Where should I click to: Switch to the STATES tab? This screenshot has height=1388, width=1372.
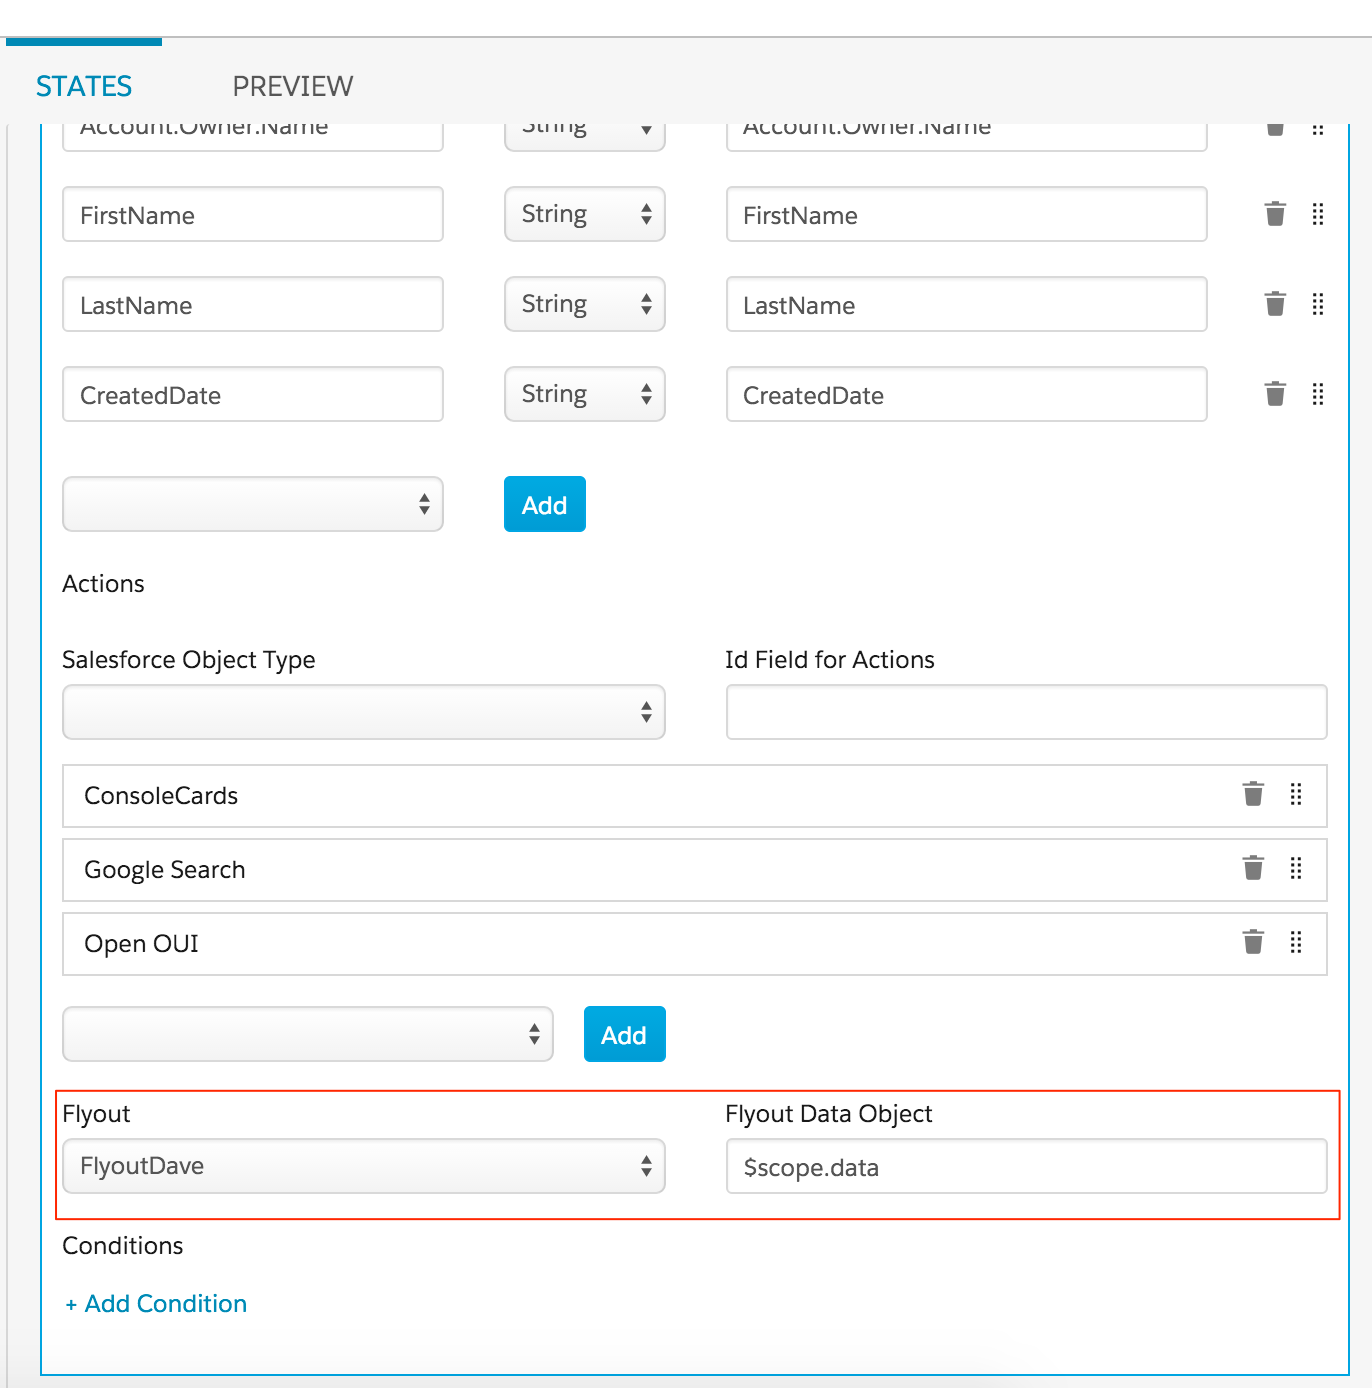point(84,86)
